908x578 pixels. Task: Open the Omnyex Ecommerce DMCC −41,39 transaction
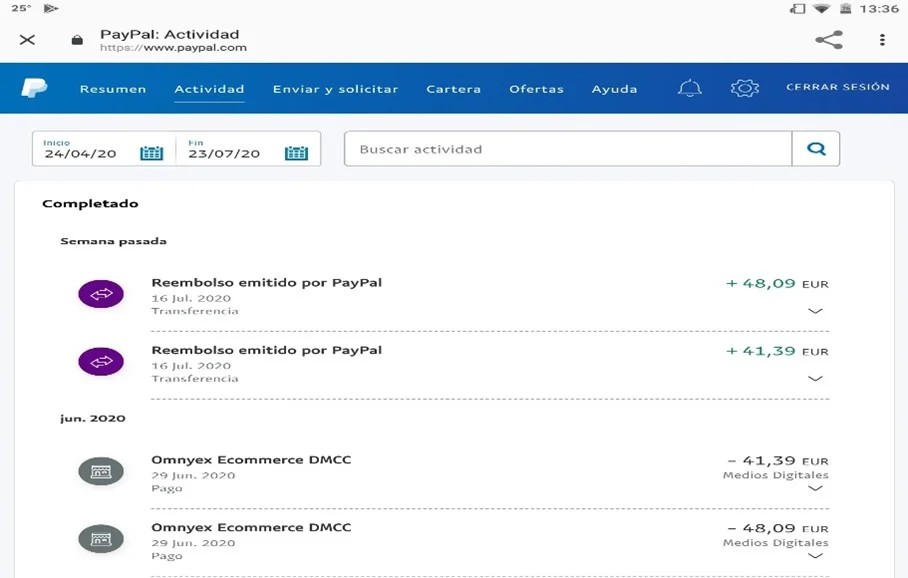tap(490, 474)
